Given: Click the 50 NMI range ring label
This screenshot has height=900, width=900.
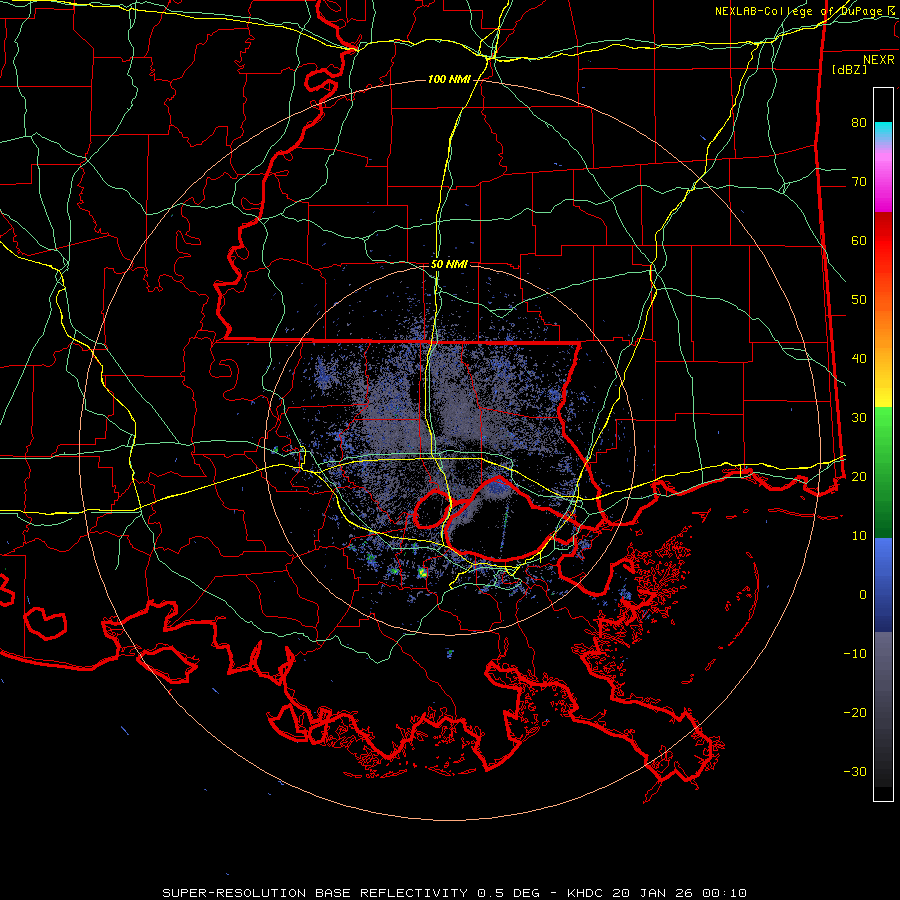Looking at the screenshot, I should point(449,265).
